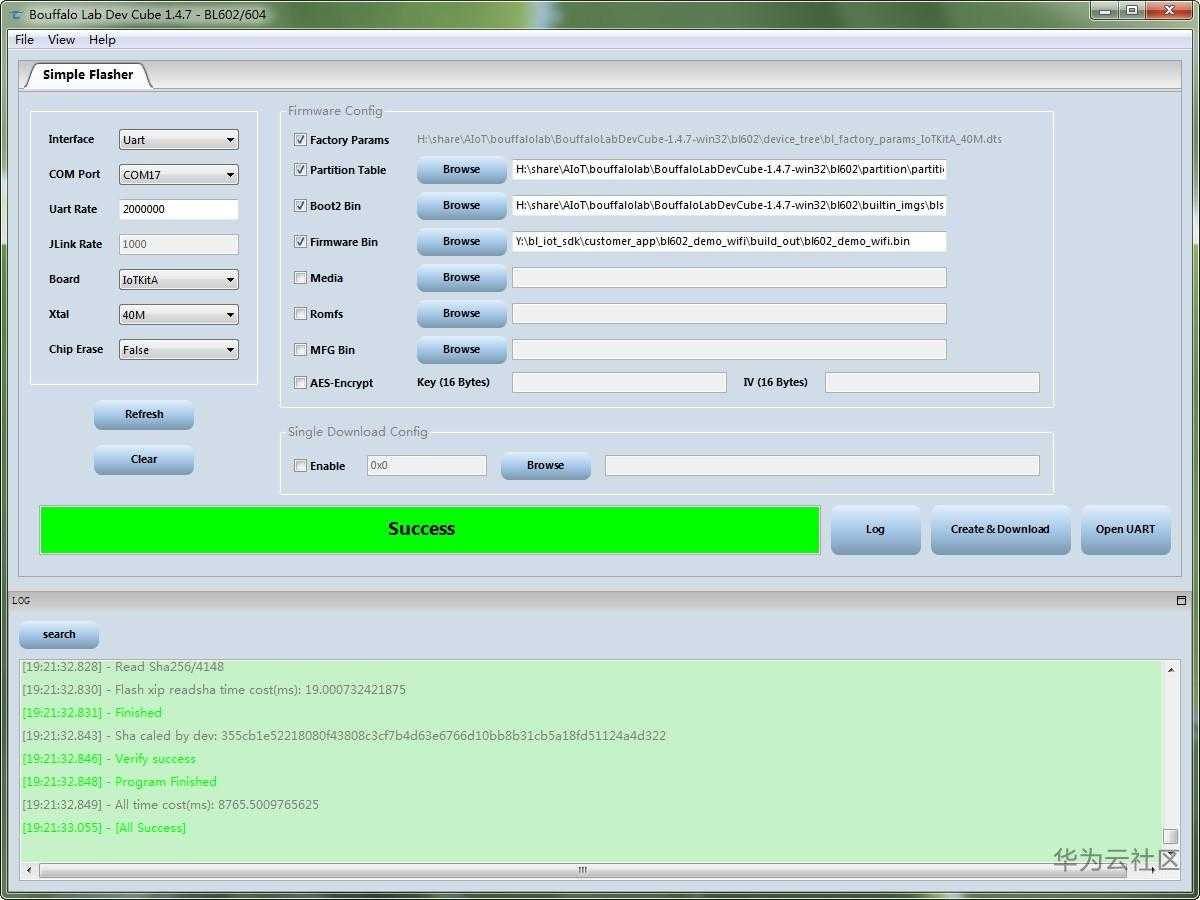Click the MFG Bin path field

point(729,350)
